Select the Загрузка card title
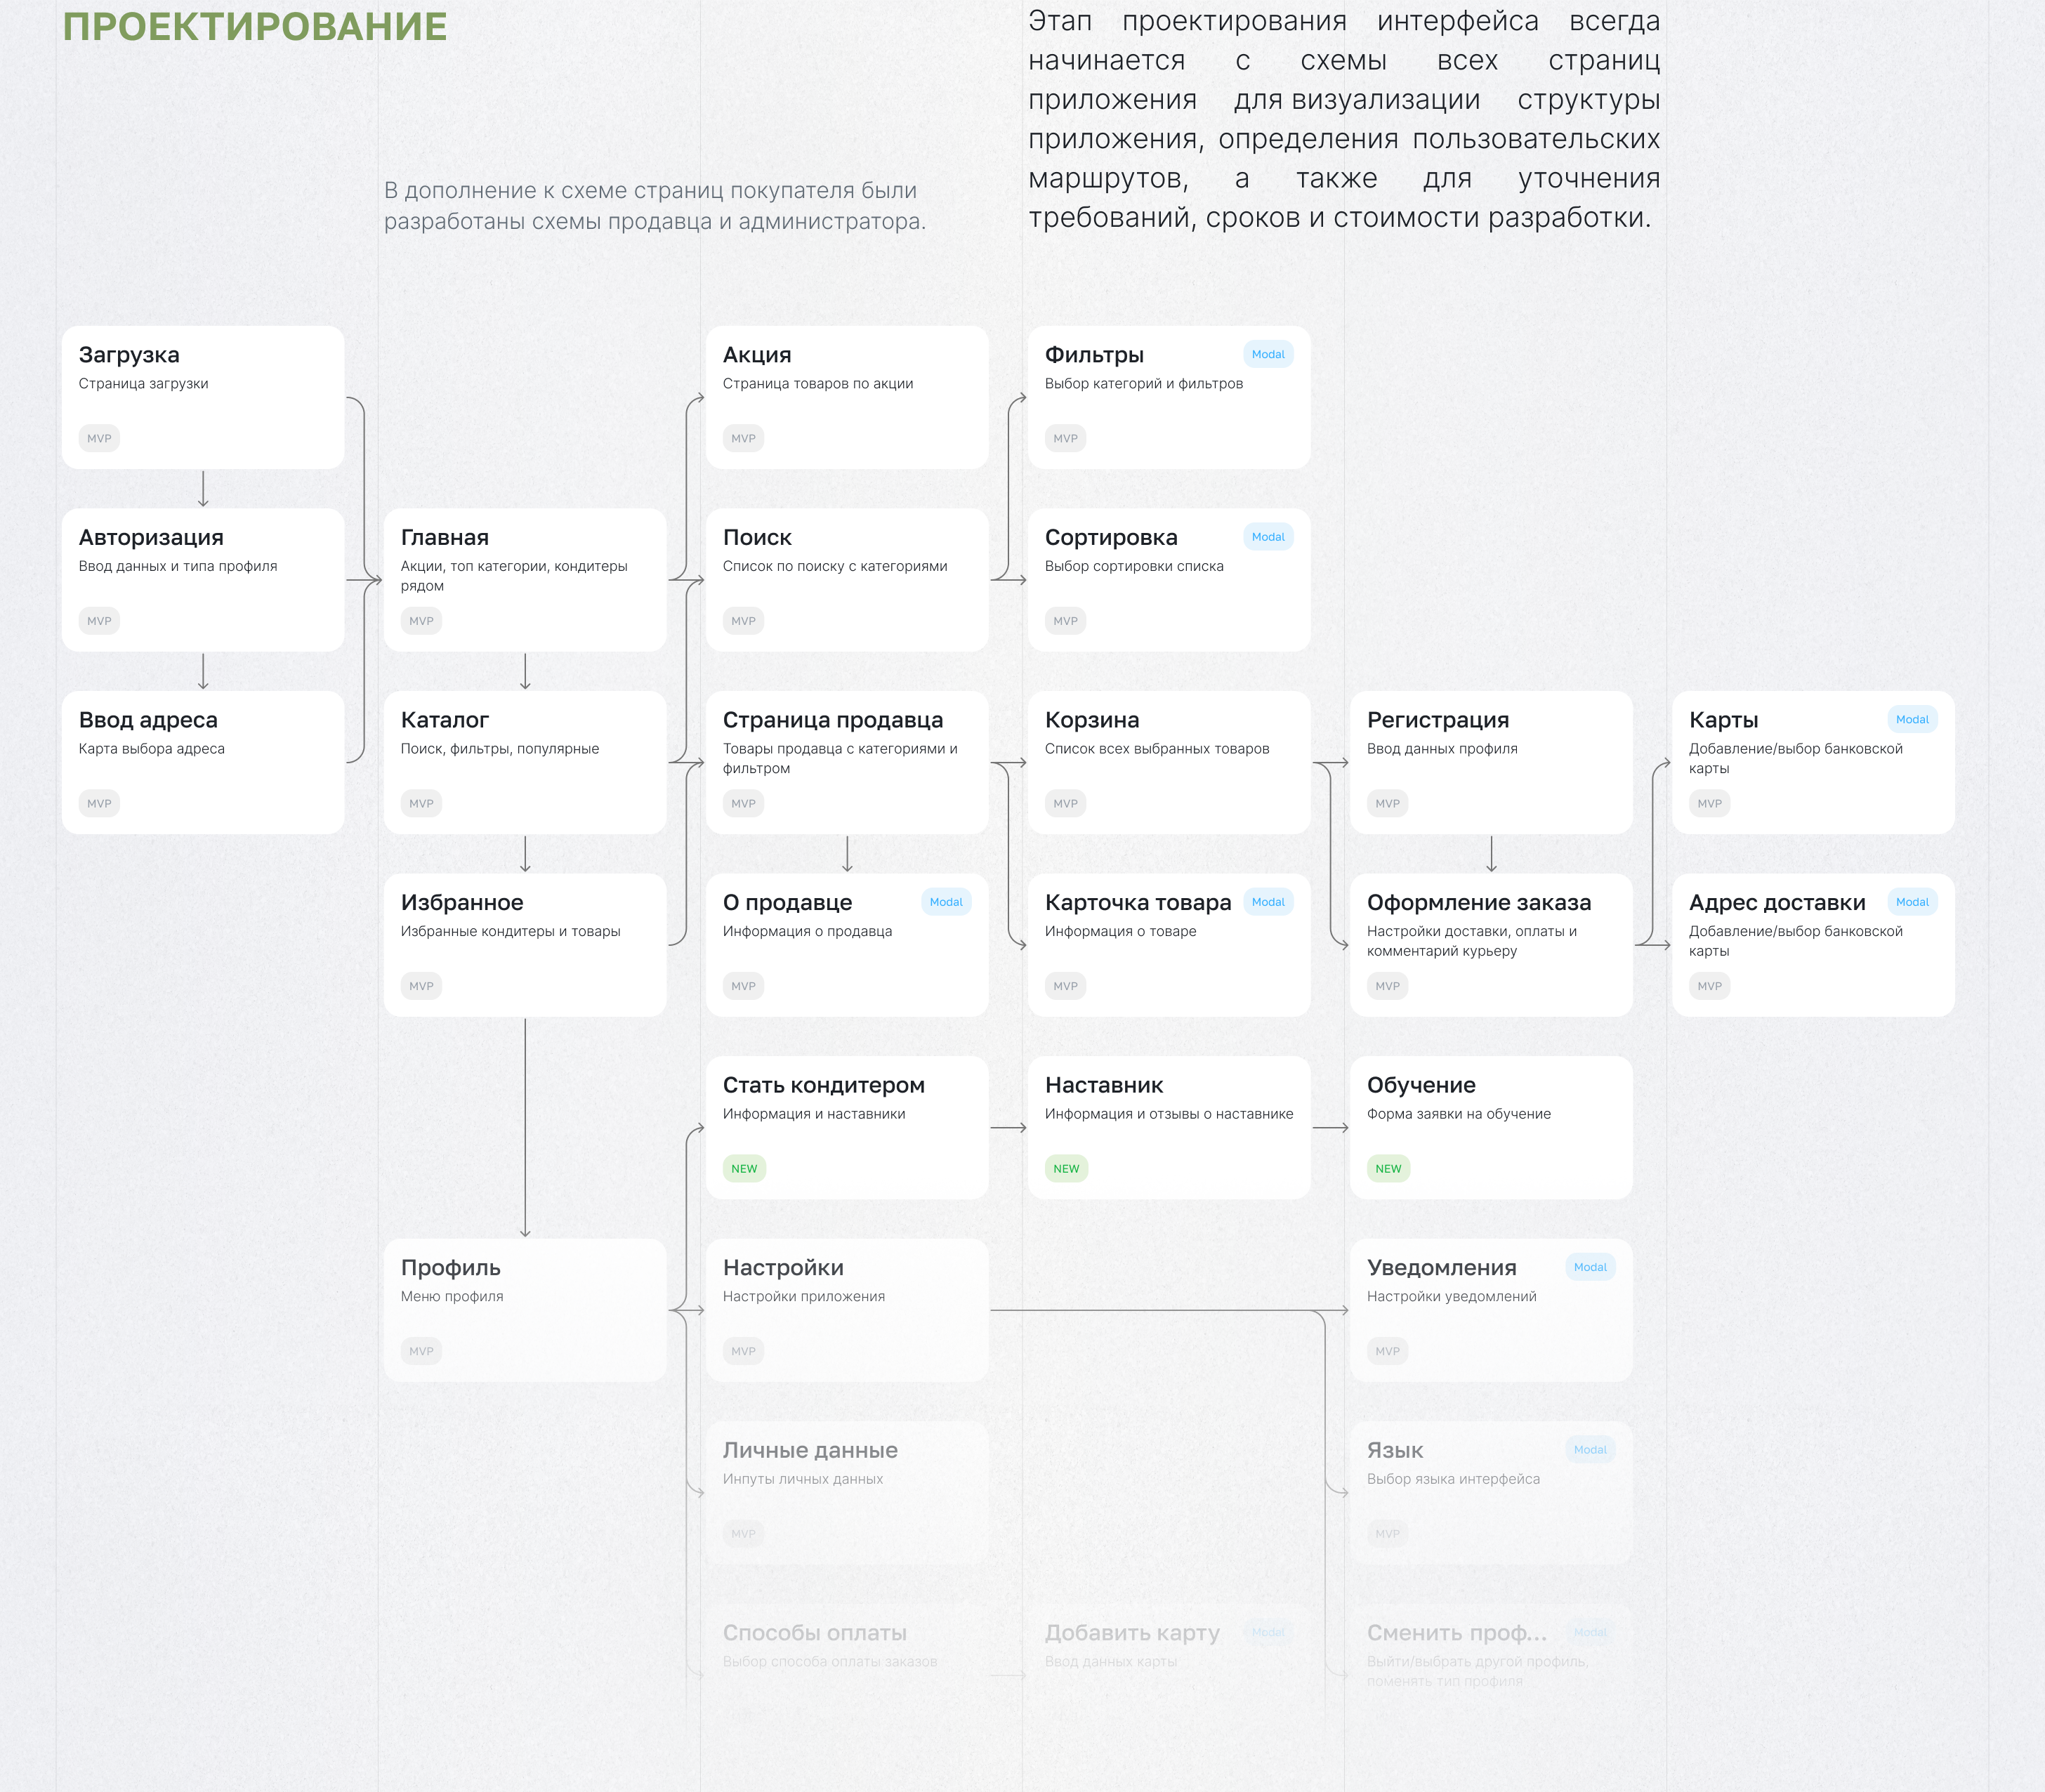 coord(129,355)
